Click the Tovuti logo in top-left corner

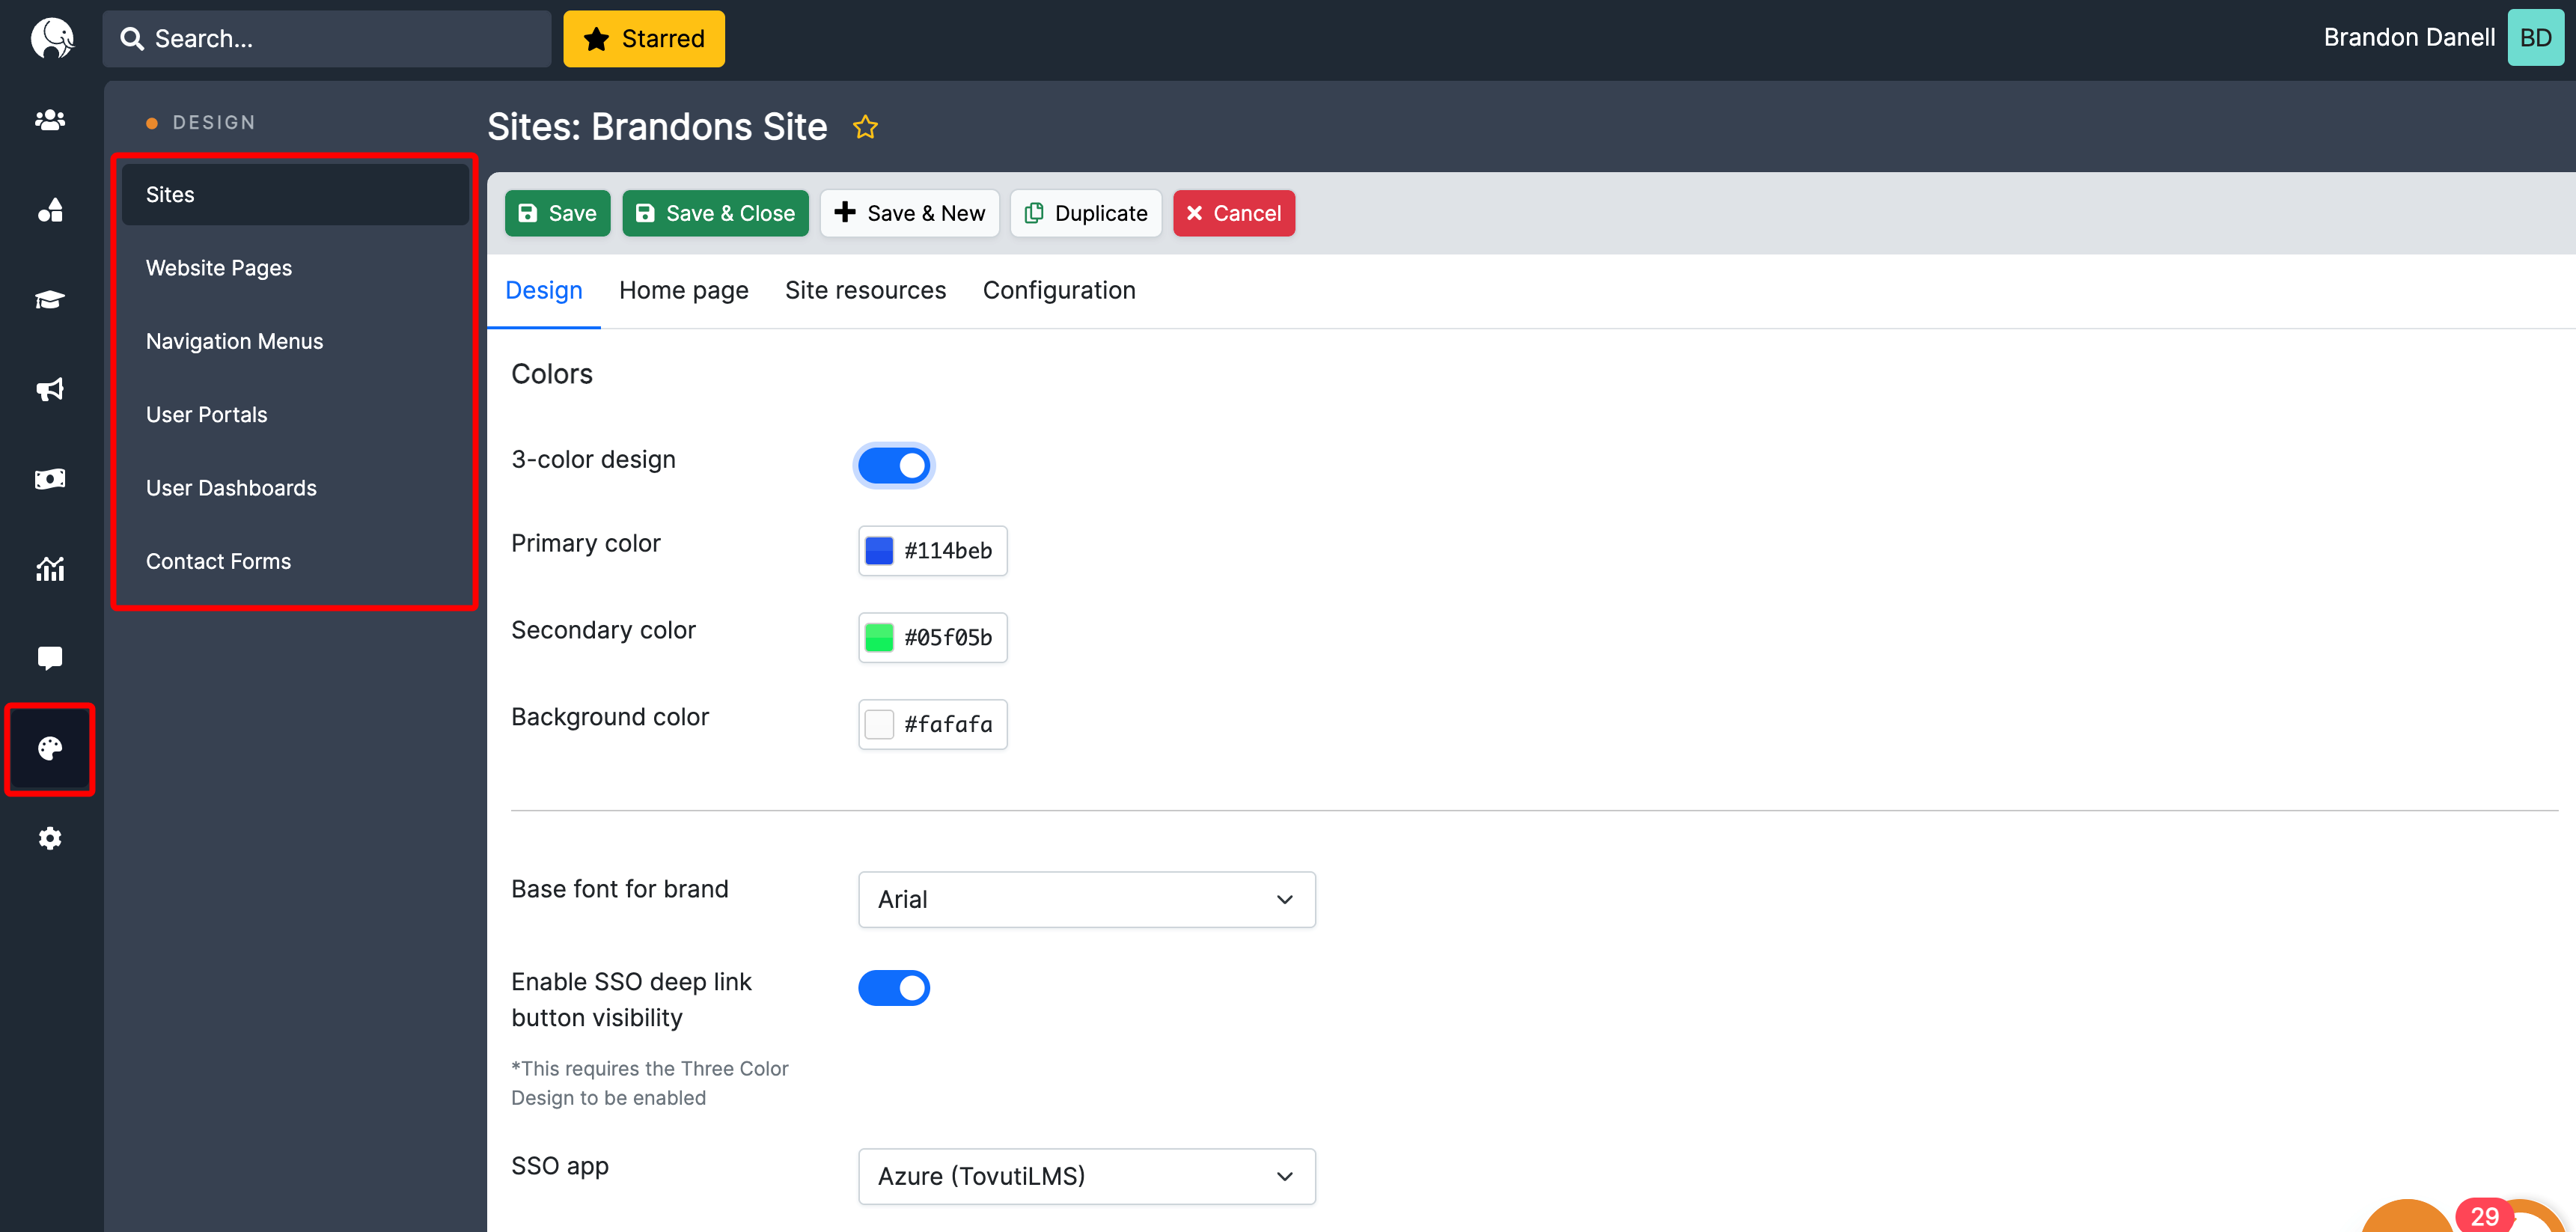[52, 39]
